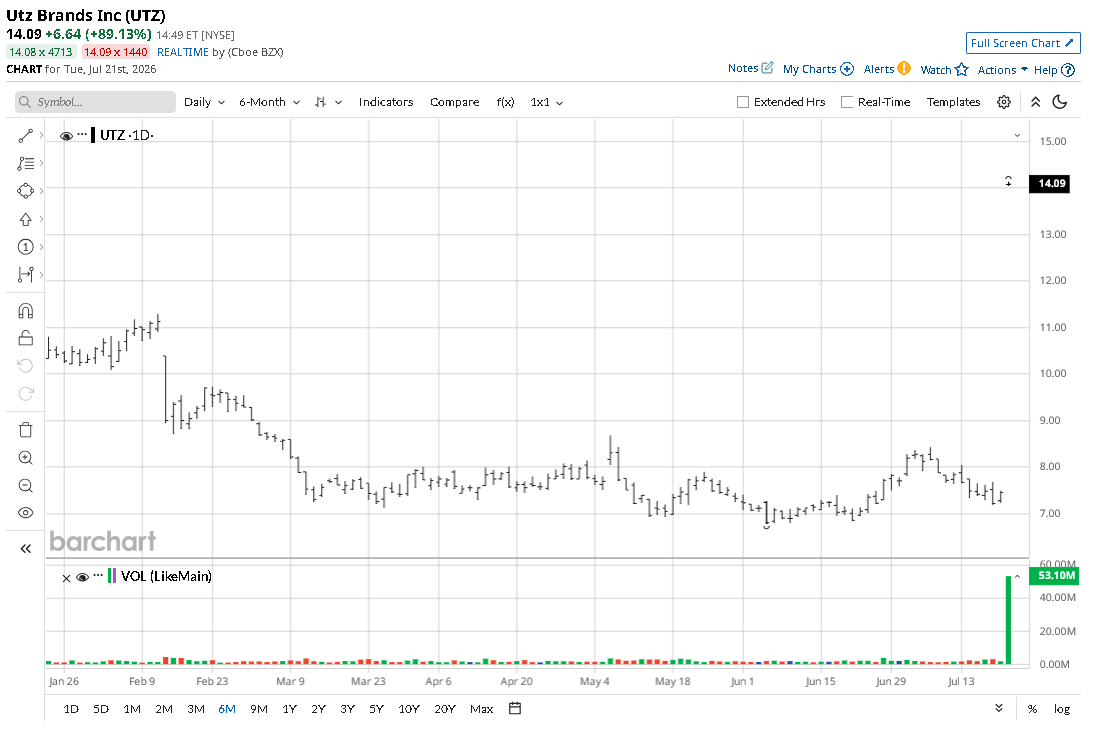This screenshot has height=737, width=1102.
Task: Remove the VOL indicator pane
Action: [66, 578]
